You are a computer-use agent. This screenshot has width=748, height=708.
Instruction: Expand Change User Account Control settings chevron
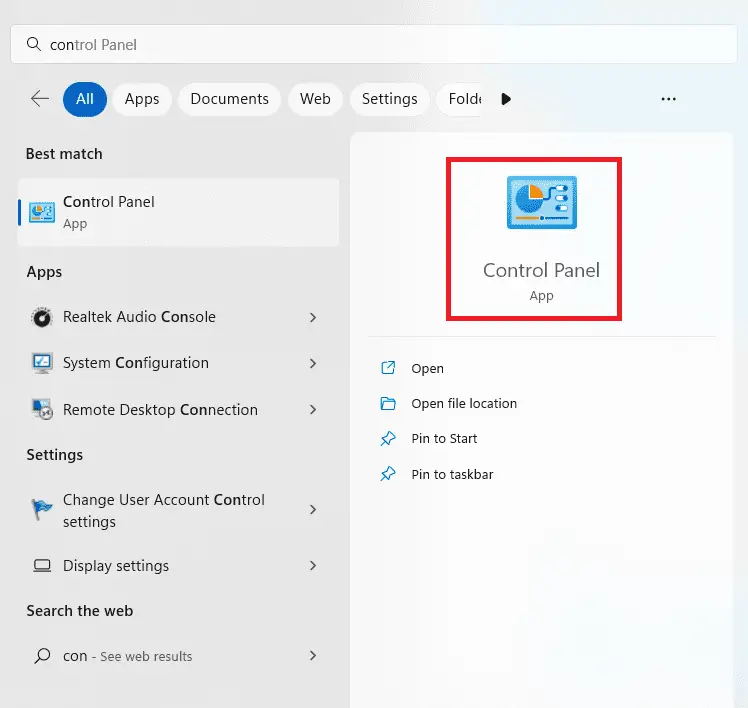click(x=313, y=510)
